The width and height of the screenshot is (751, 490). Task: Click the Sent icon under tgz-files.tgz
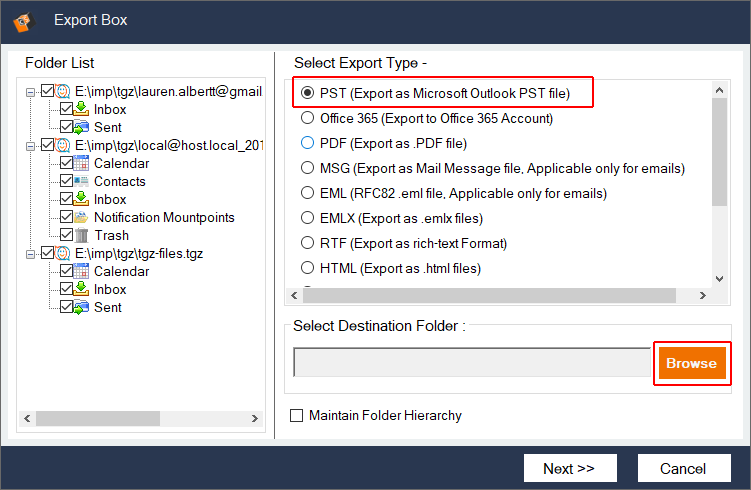(83, 307)
